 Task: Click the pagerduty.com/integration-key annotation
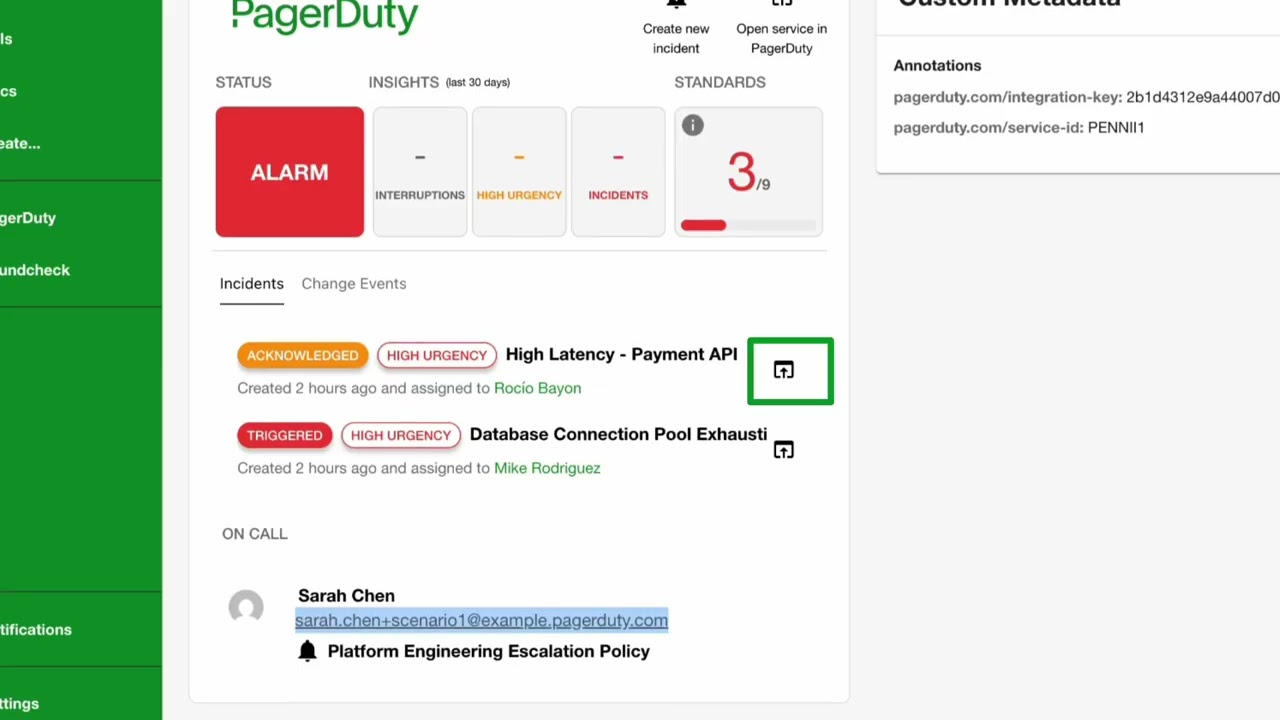[1086, 97]
